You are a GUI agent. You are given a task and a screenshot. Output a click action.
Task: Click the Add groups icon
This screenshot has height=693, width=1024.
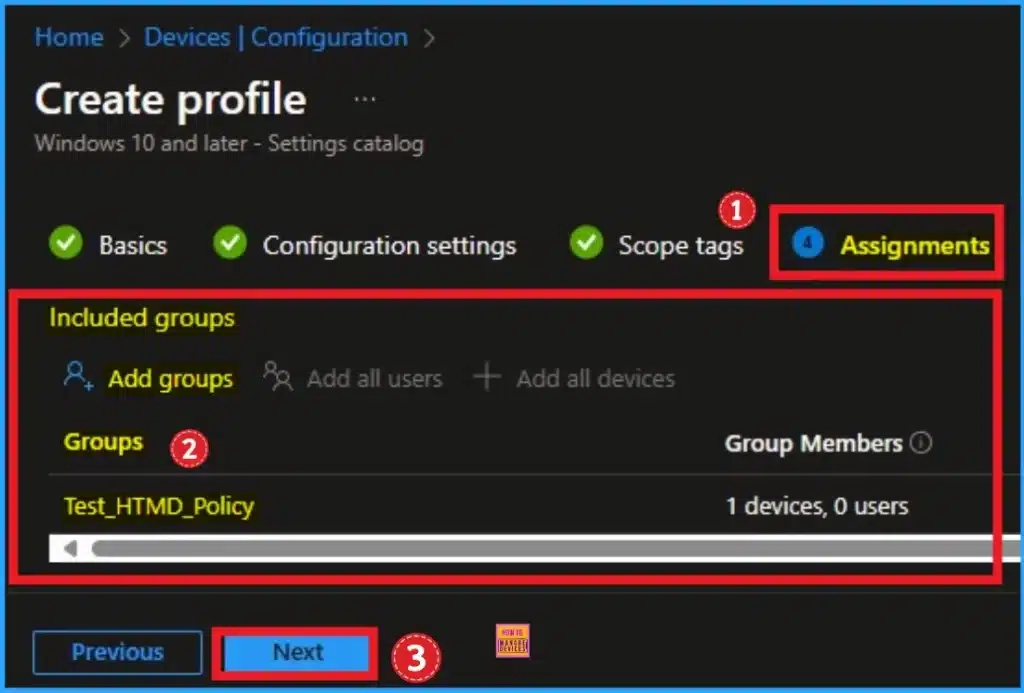(x=76, y=377)
